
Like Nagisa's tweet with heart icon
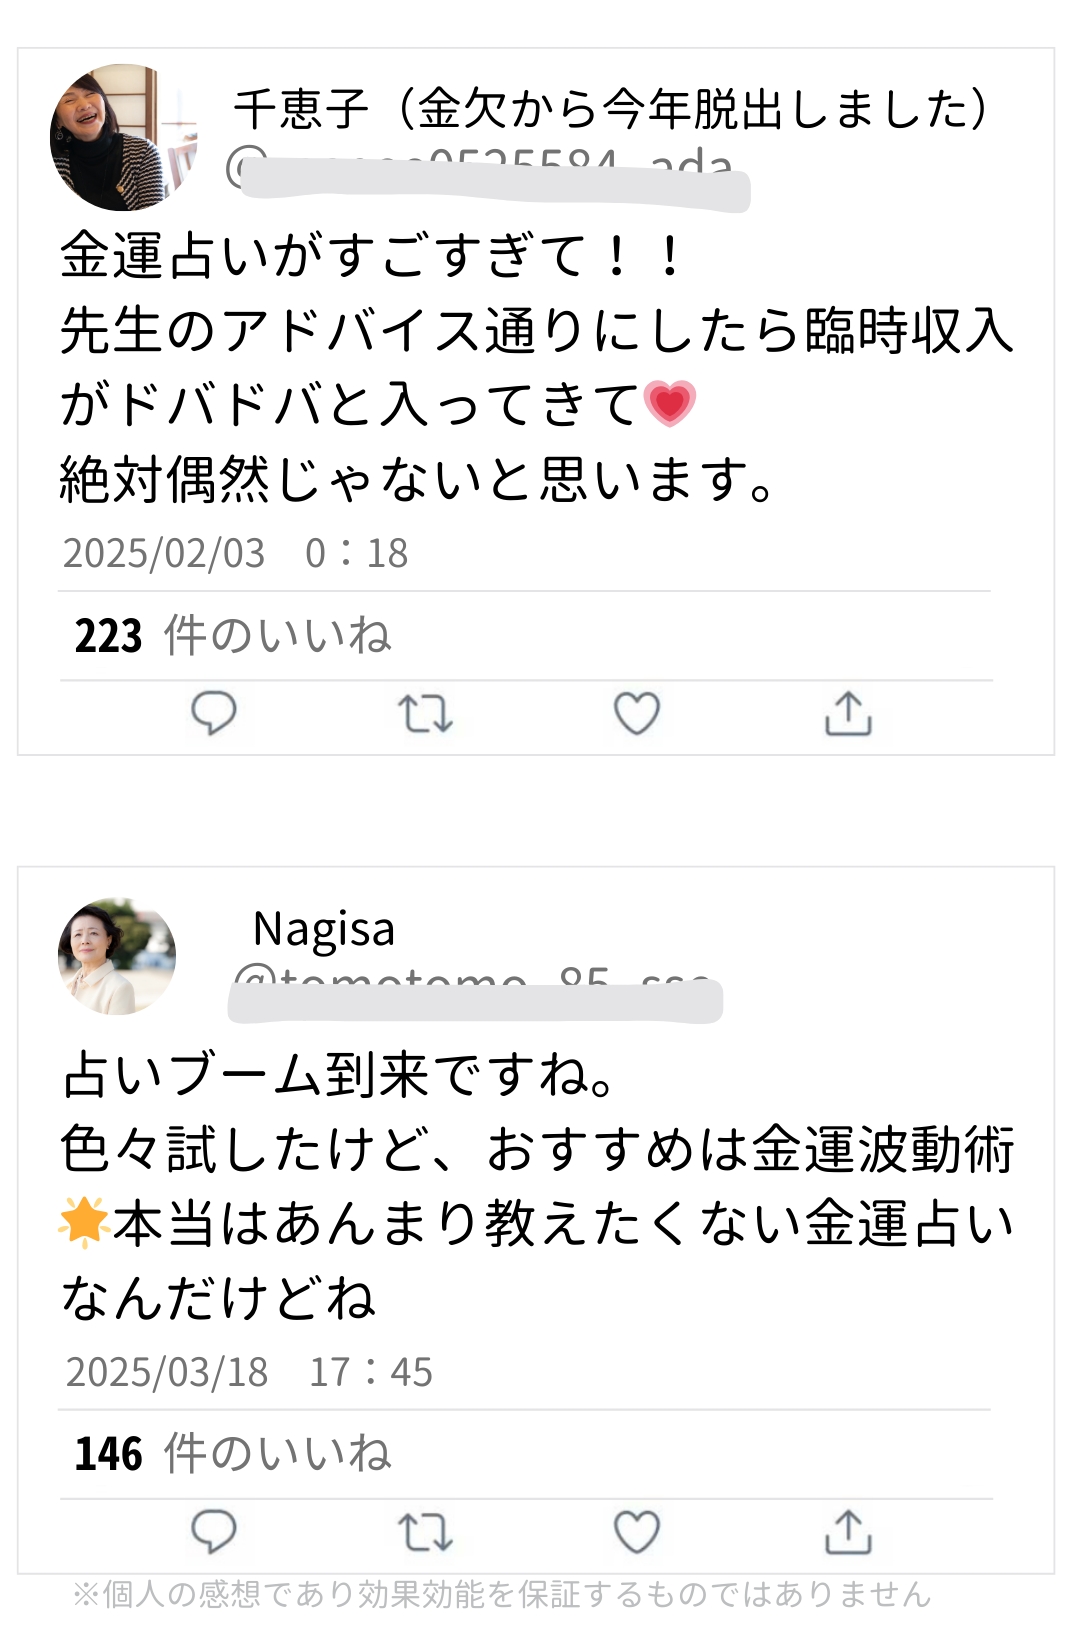tap(637, 1532)
